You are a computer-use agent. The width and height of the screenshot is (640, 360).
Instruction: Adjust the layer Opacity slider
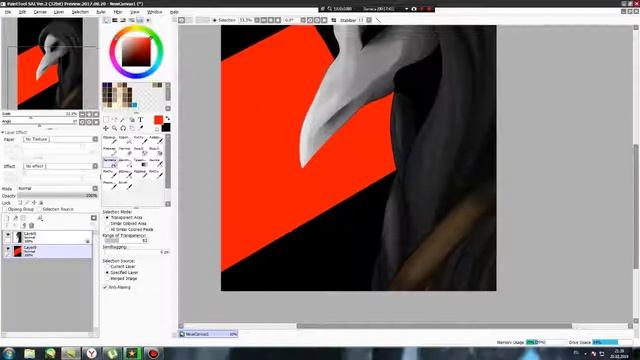[x=58, y=196]
